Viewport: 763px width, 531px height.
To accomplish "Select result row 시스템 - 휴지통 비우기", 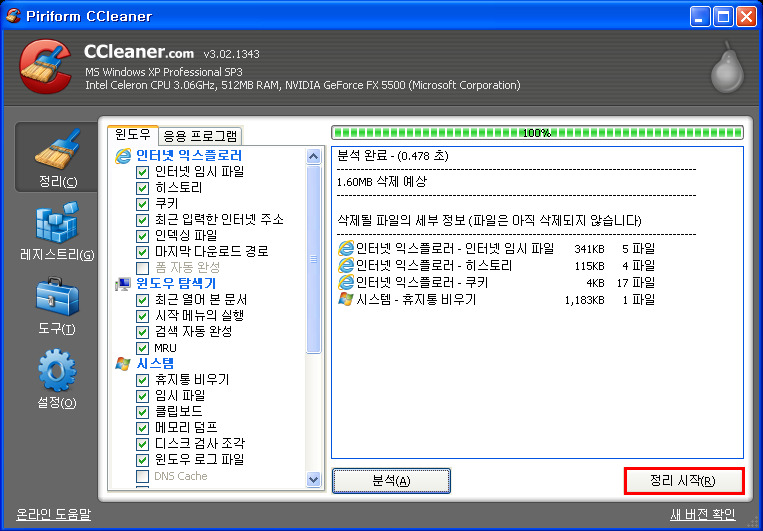I will click(x=496, y=299).
